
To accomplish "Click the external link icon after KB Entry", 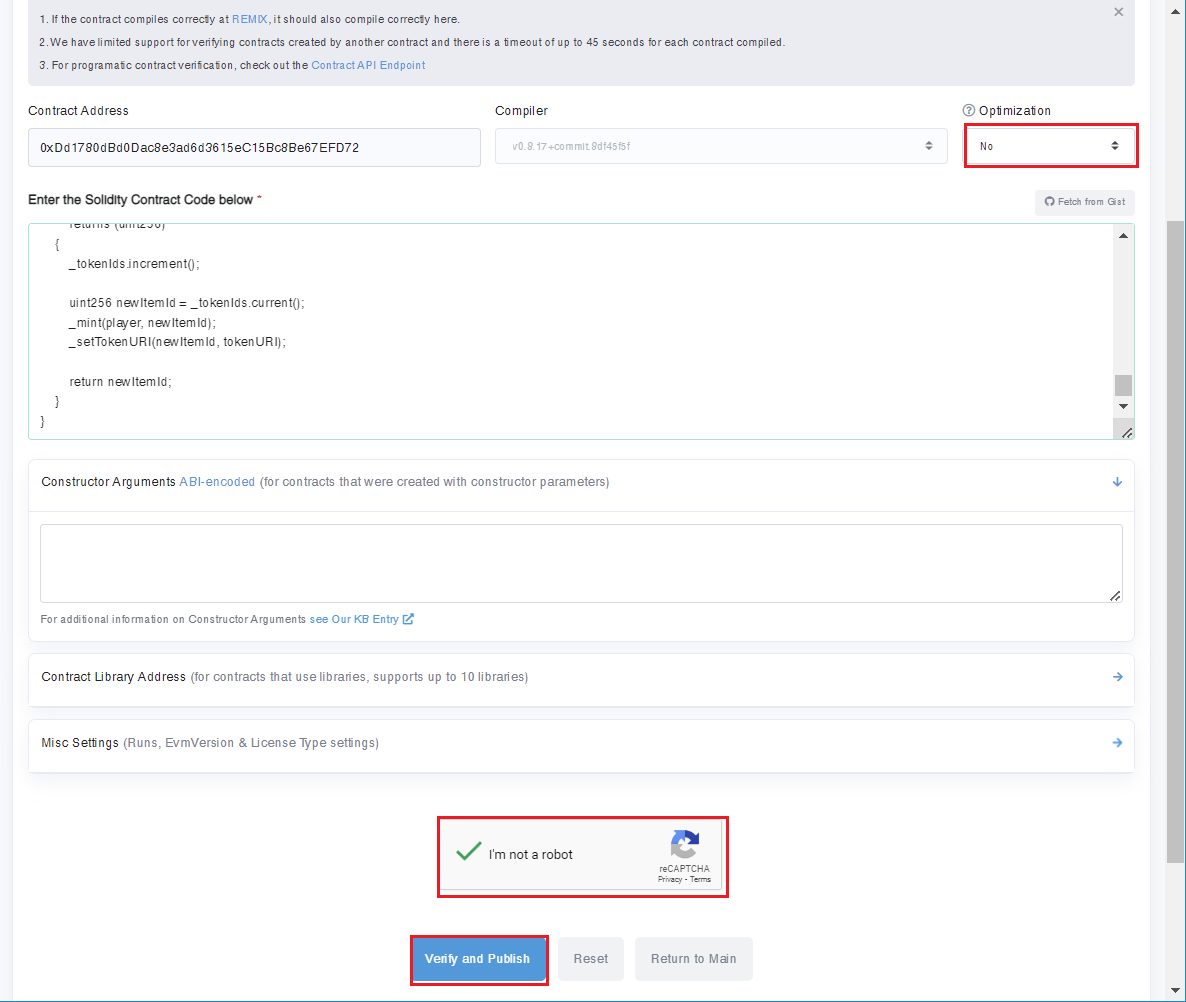I will tap(408, 619).
